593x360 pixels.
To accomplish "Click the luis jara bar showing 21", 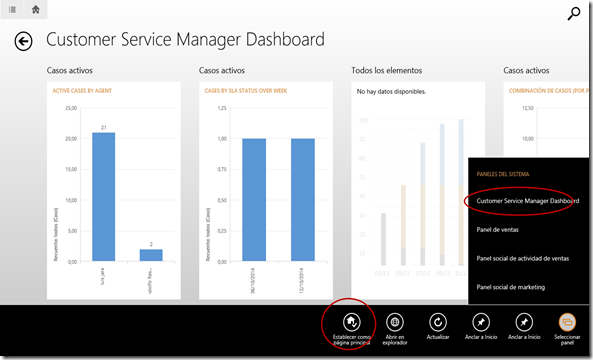I will coord(104,197).
